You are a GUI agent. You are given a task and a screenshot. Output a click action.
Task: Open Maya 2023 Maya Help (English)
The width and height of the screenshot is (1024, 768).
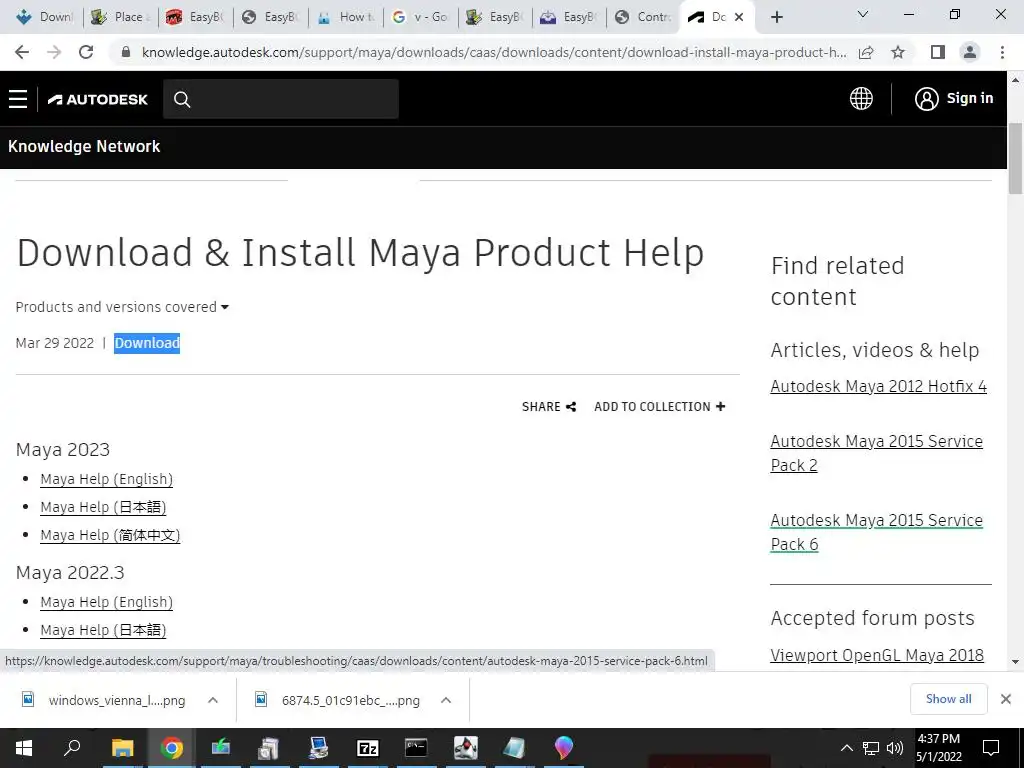[106, 479]
